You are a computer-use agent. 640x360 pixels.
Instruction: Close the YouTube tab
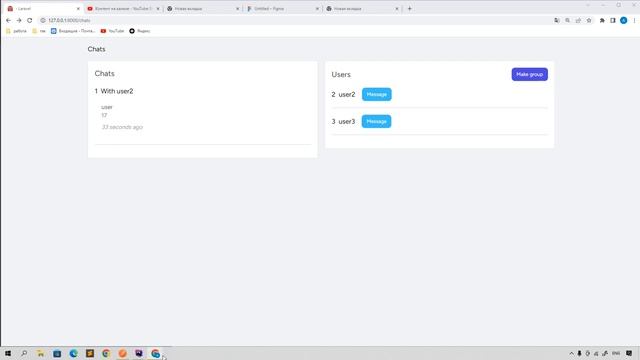[x=158, y=9]
